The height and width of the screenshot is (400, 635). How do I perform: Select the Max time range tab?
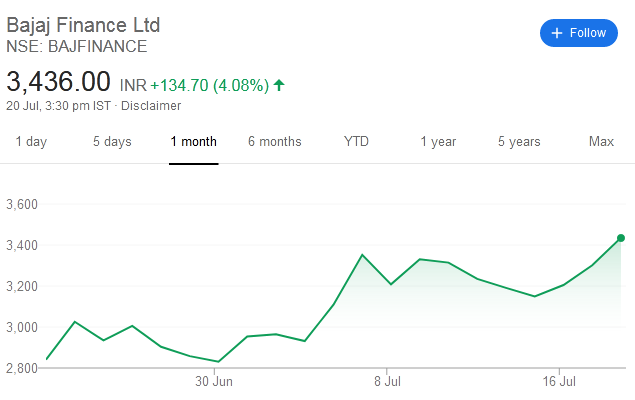601,142
